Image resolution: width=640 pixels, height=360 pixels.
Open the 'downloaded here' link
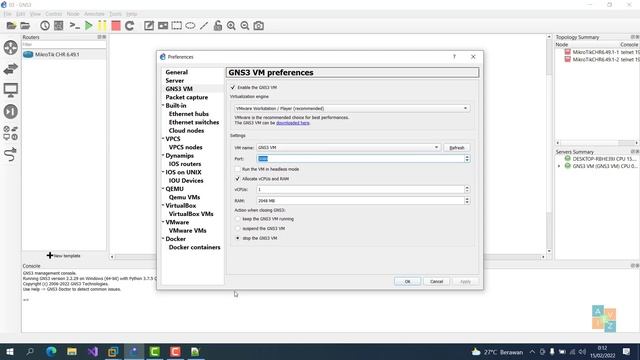tap(293, 123)
